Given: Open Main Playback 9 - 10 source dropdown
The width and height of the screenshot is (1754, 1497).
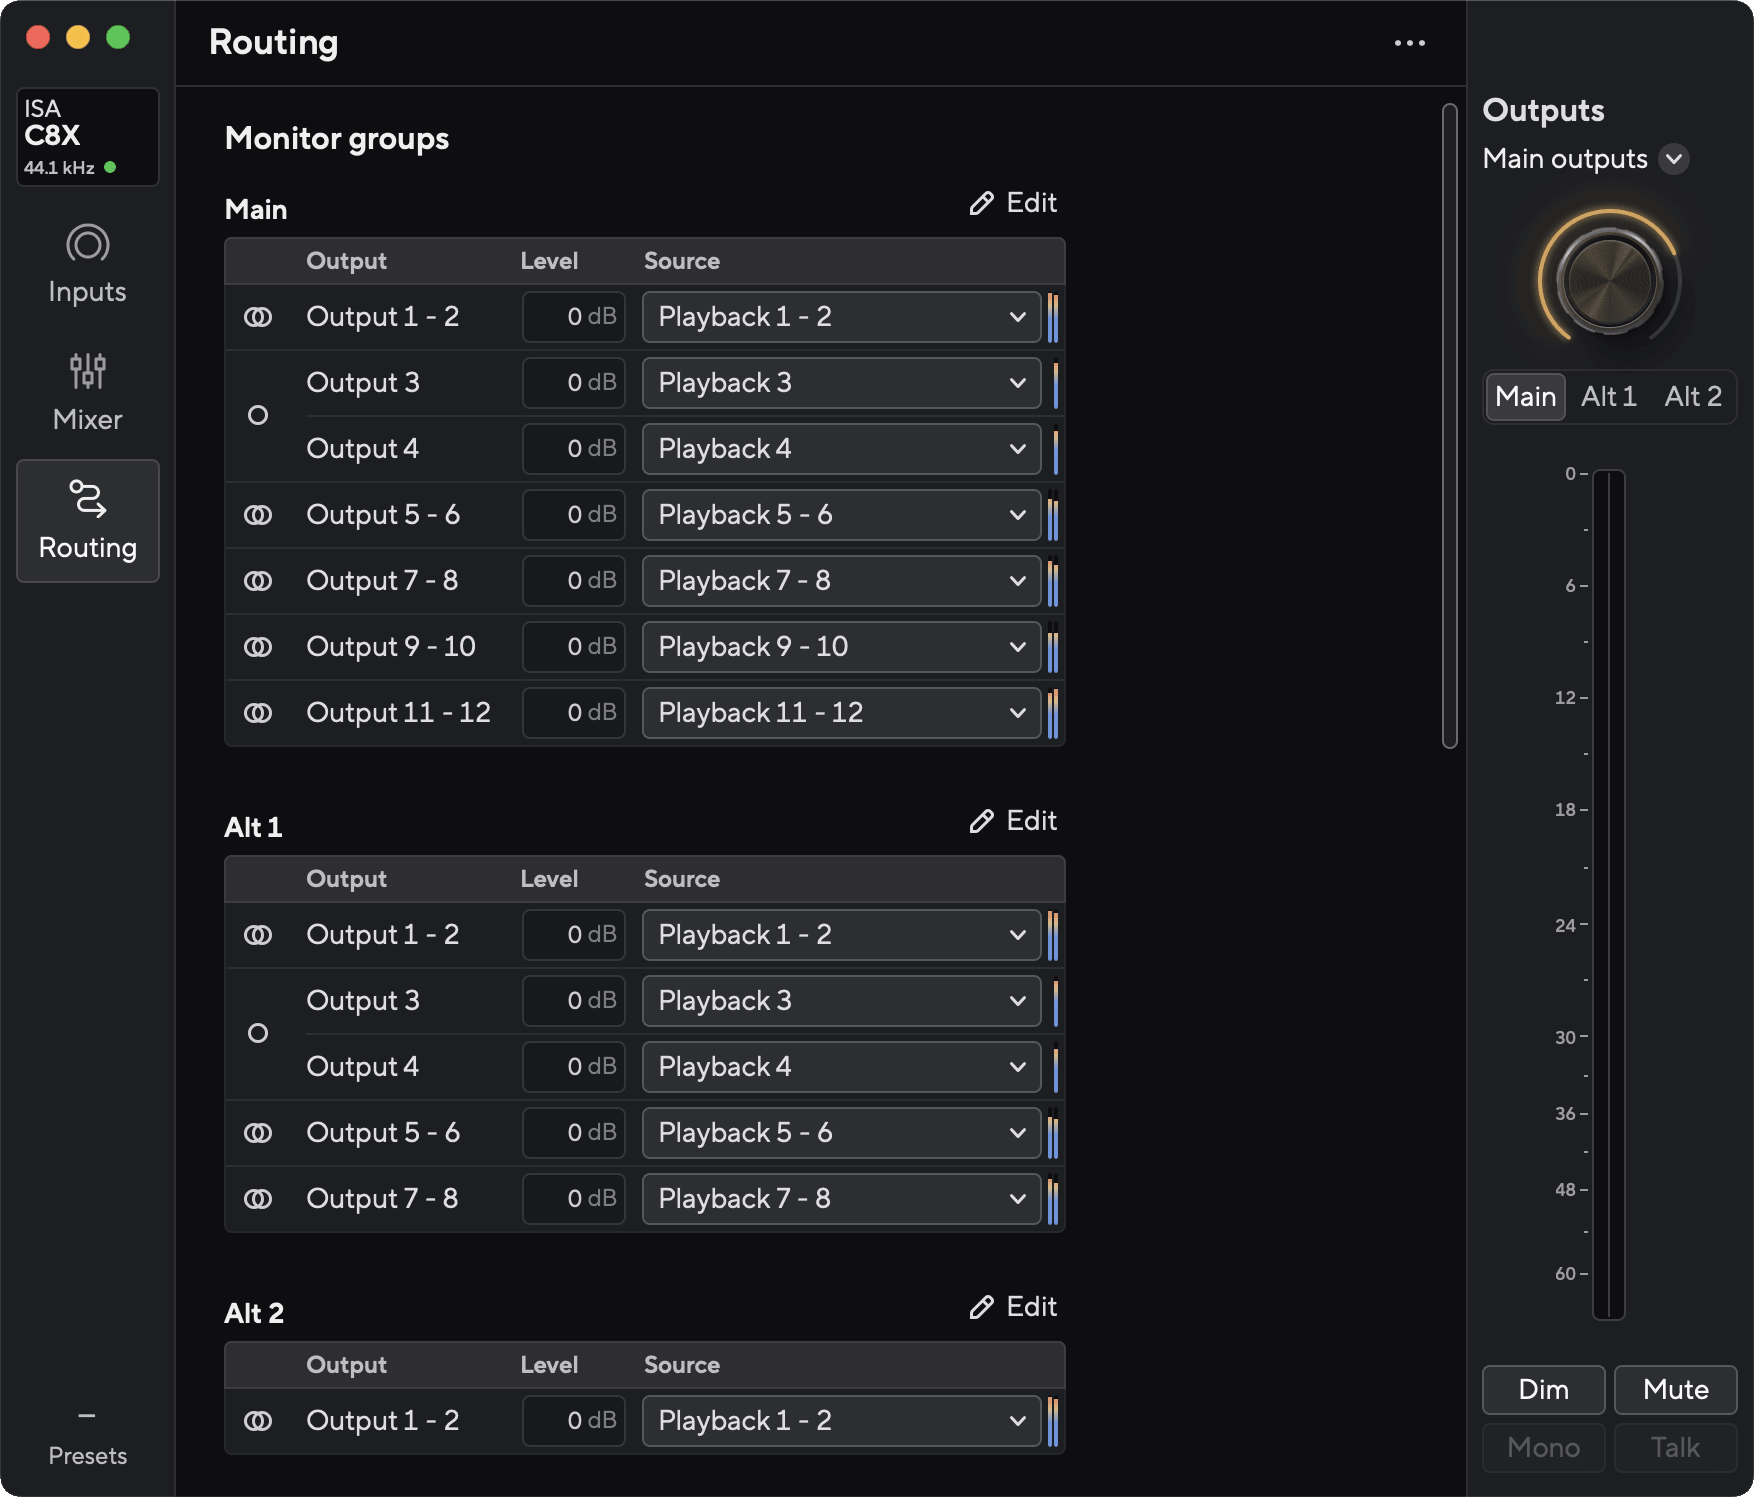Looking at the screenshot, I should (x=841, y=647).
